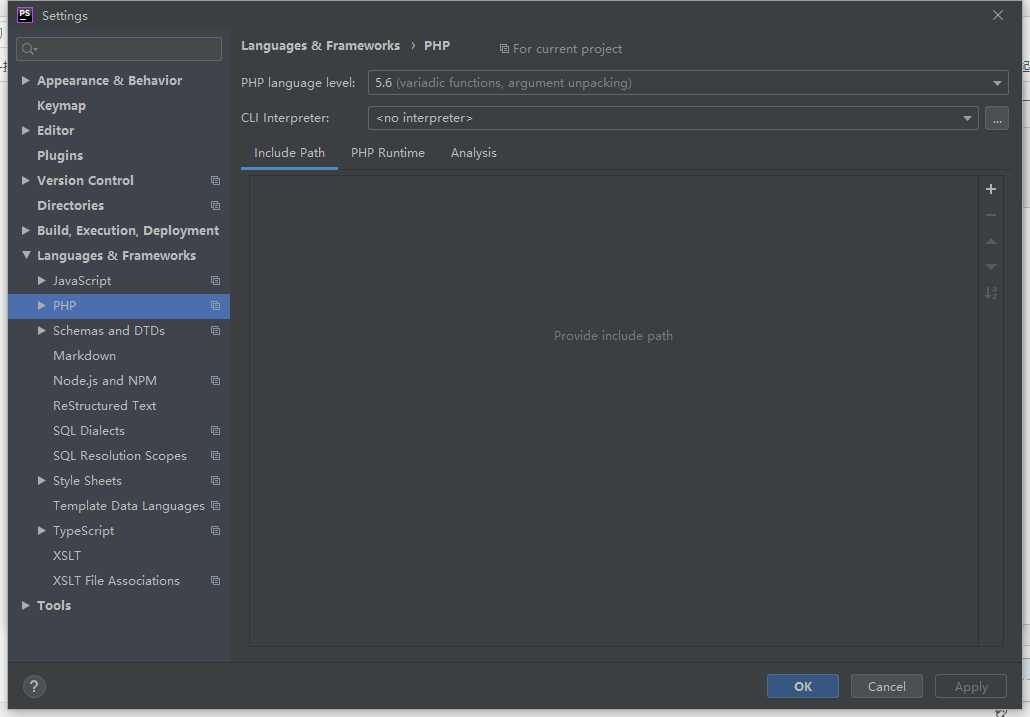Click project-level icon beside Template Data Languages
This screenshot has height=717, width=1030.
pos(215,506)
